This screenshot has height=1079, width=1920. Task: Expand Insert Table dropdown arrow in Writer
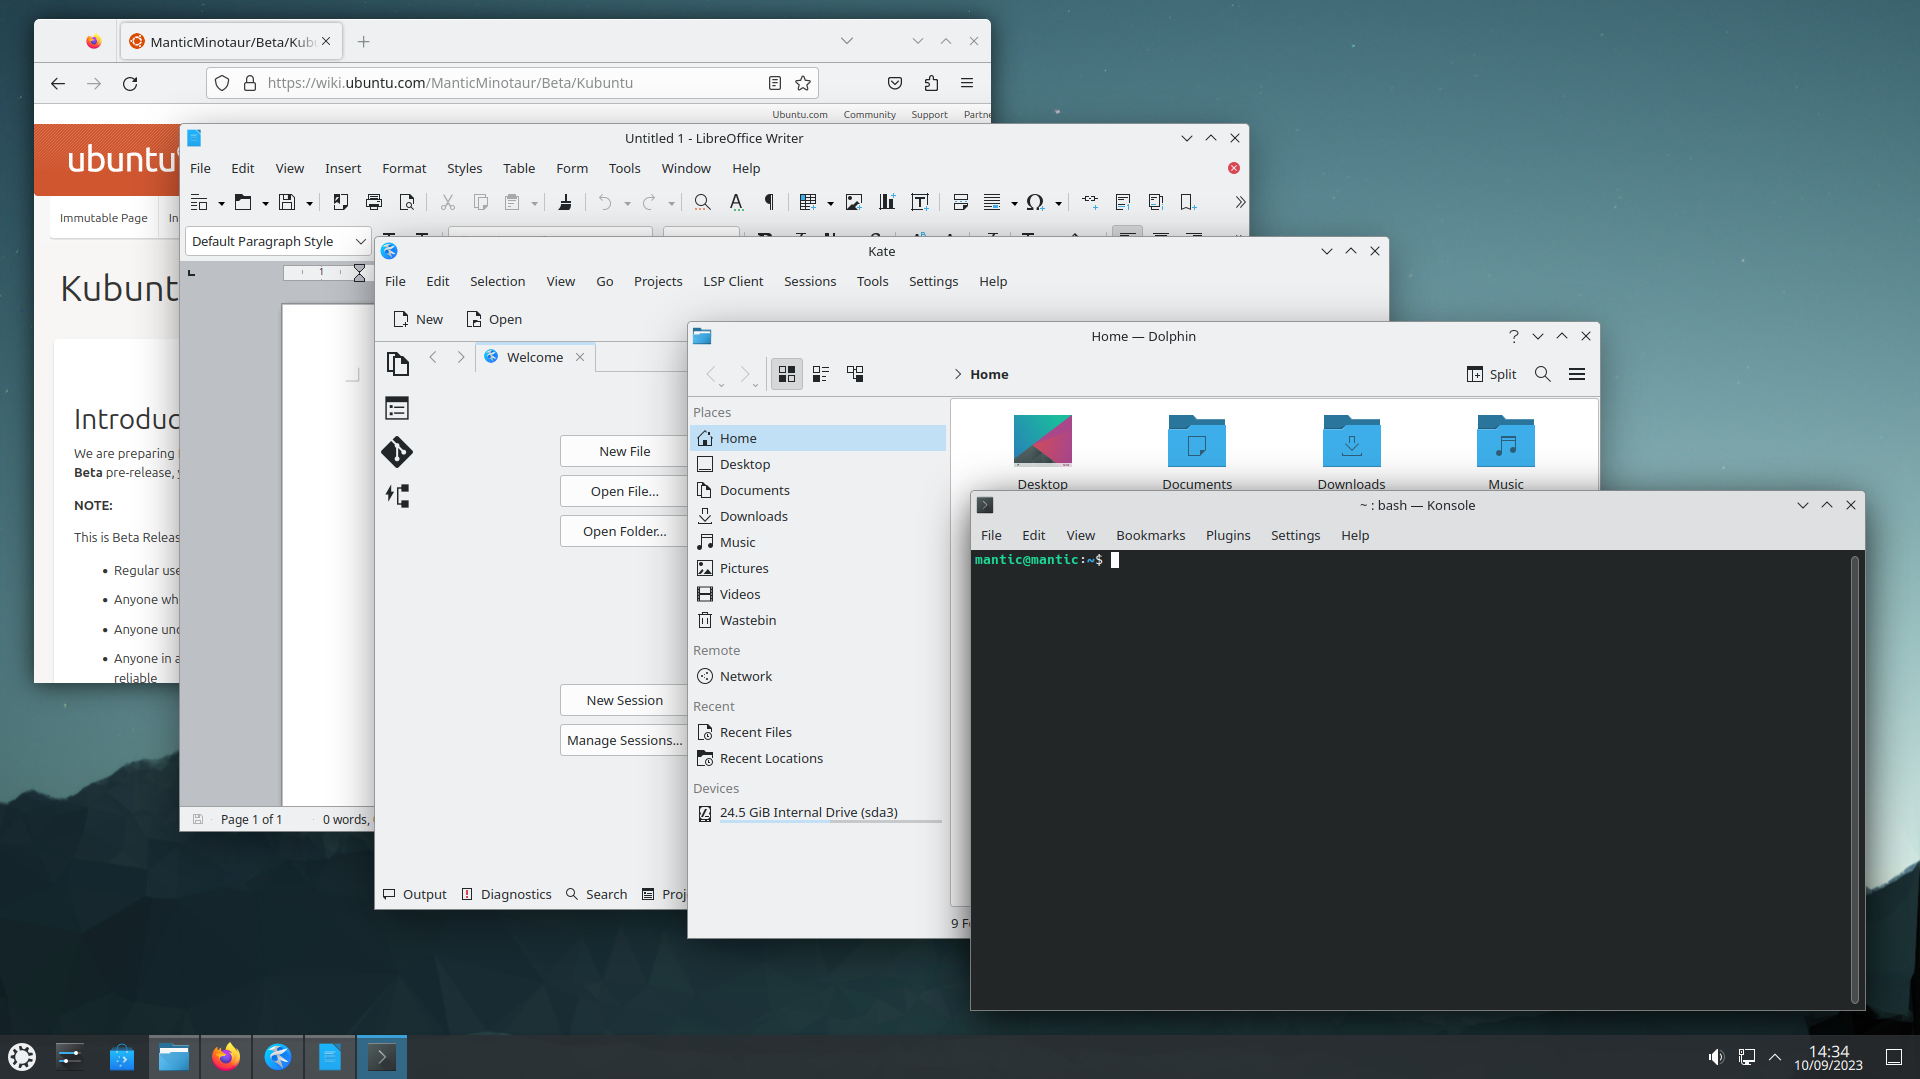coord(830,203)
